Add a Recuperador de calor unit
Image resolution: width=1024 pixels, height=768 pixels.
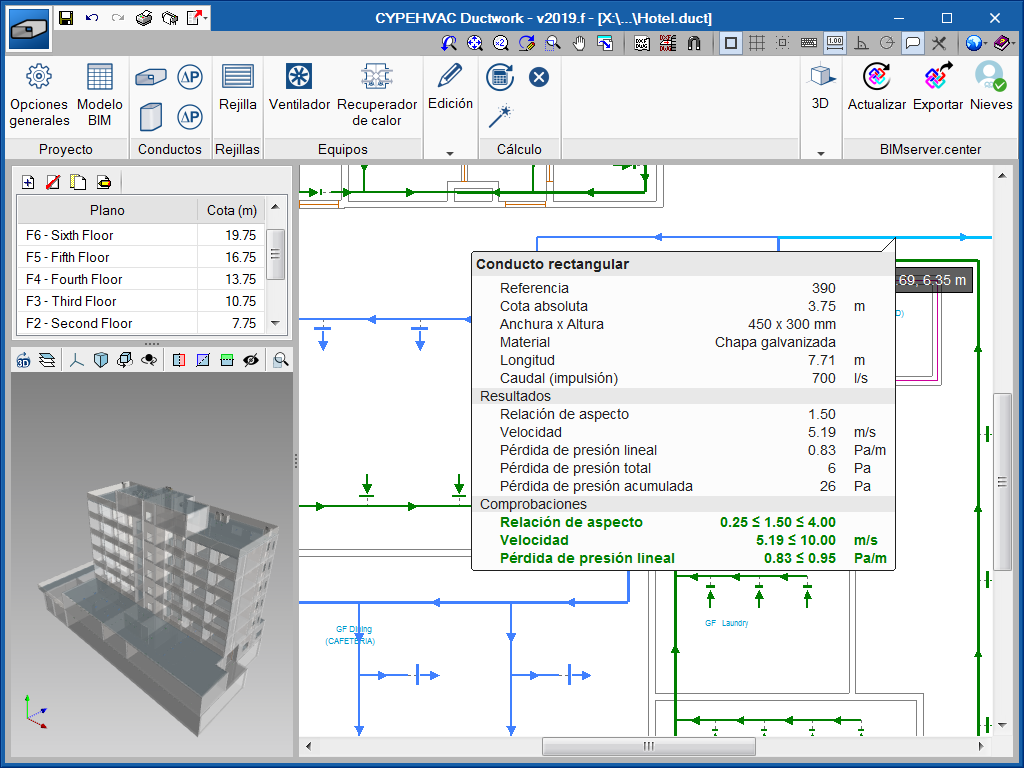(x=377, y=95)
